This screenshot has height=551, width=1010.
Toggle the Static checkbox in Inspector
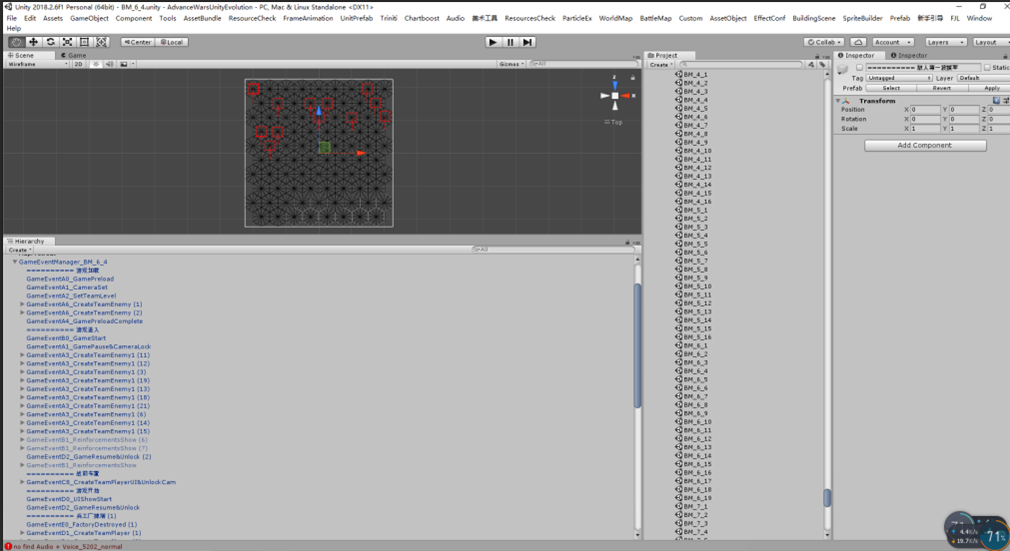[988, 68]
